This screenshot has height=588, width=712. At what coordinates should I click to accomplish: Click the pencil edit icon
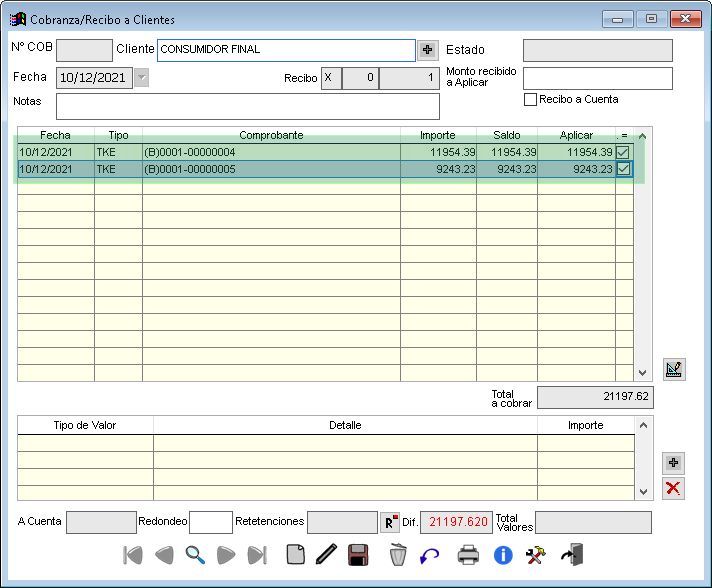(325, 555)
